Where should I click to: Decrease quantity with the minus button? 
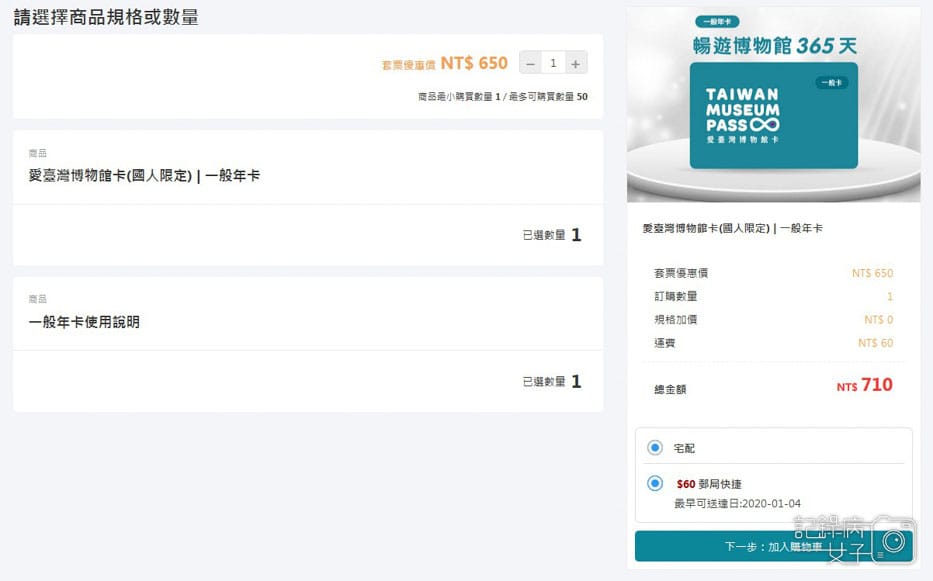click(x=530, y=63)
